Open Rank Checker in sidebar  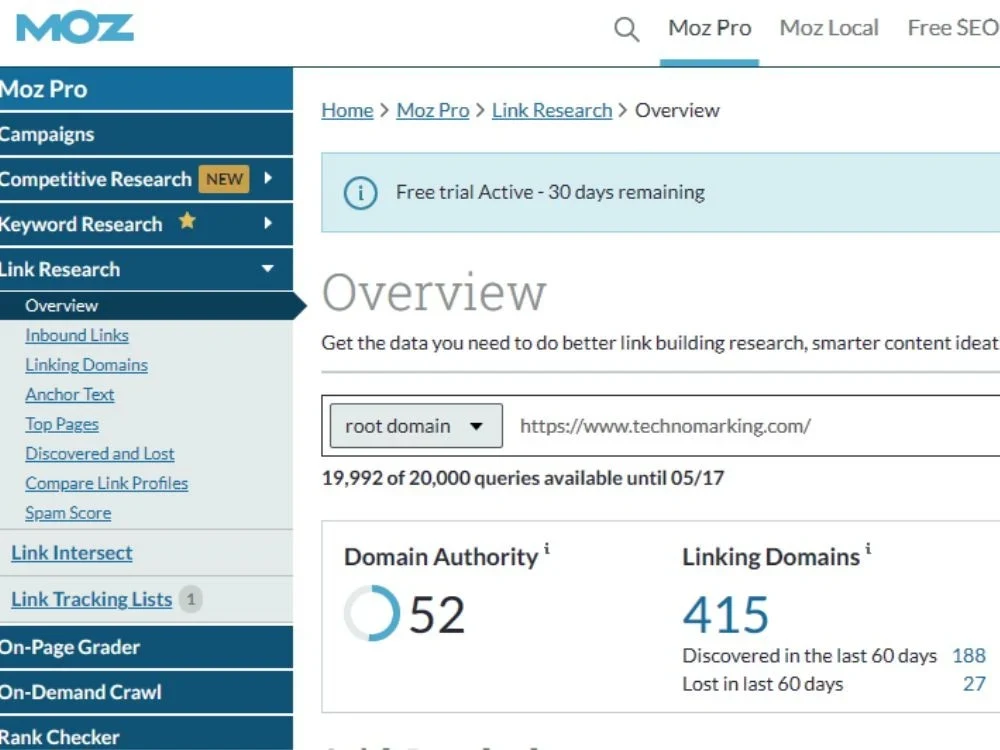(146, 733)
